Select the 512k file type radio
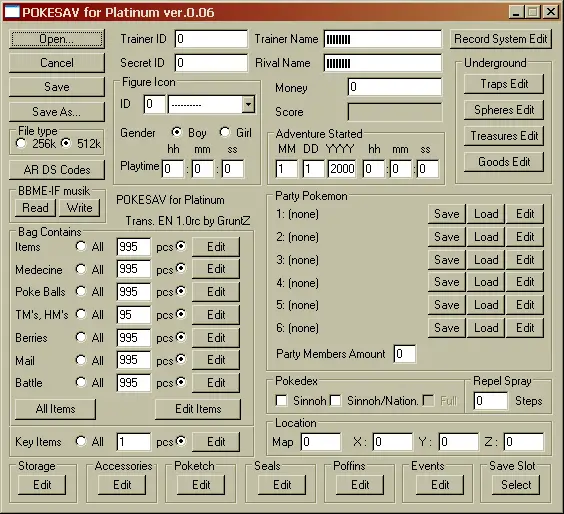564x514 pixels. 66,144
